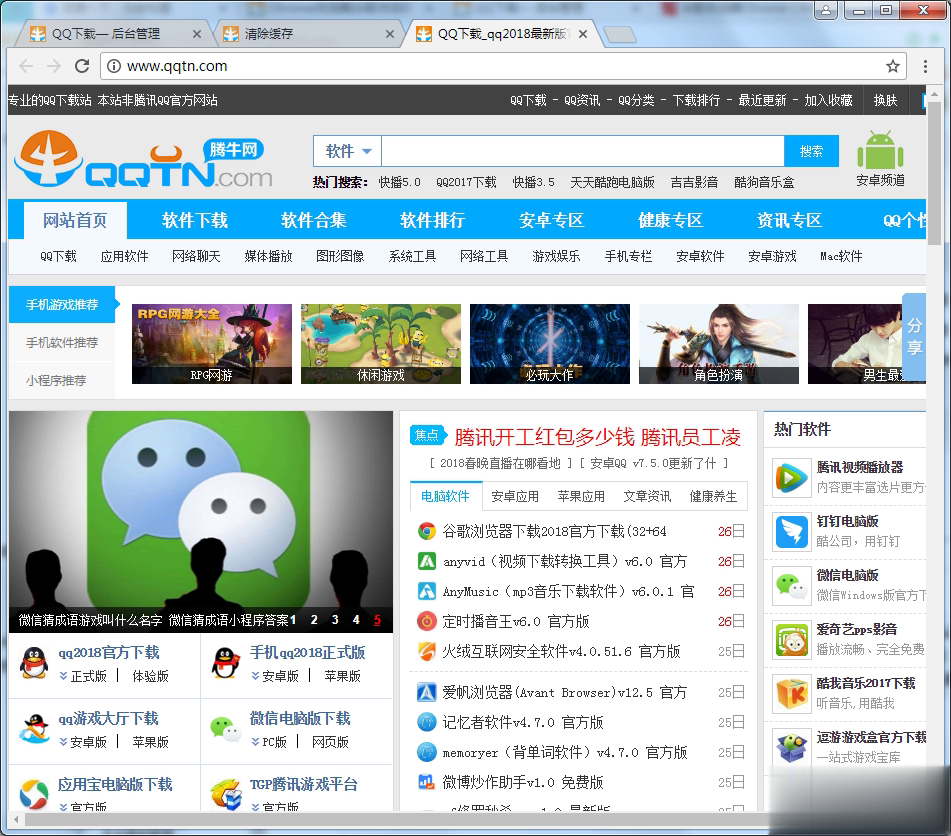Select the 文章资讯 content tab
Screen dimensions: 951x836
(x=647, y=497)
